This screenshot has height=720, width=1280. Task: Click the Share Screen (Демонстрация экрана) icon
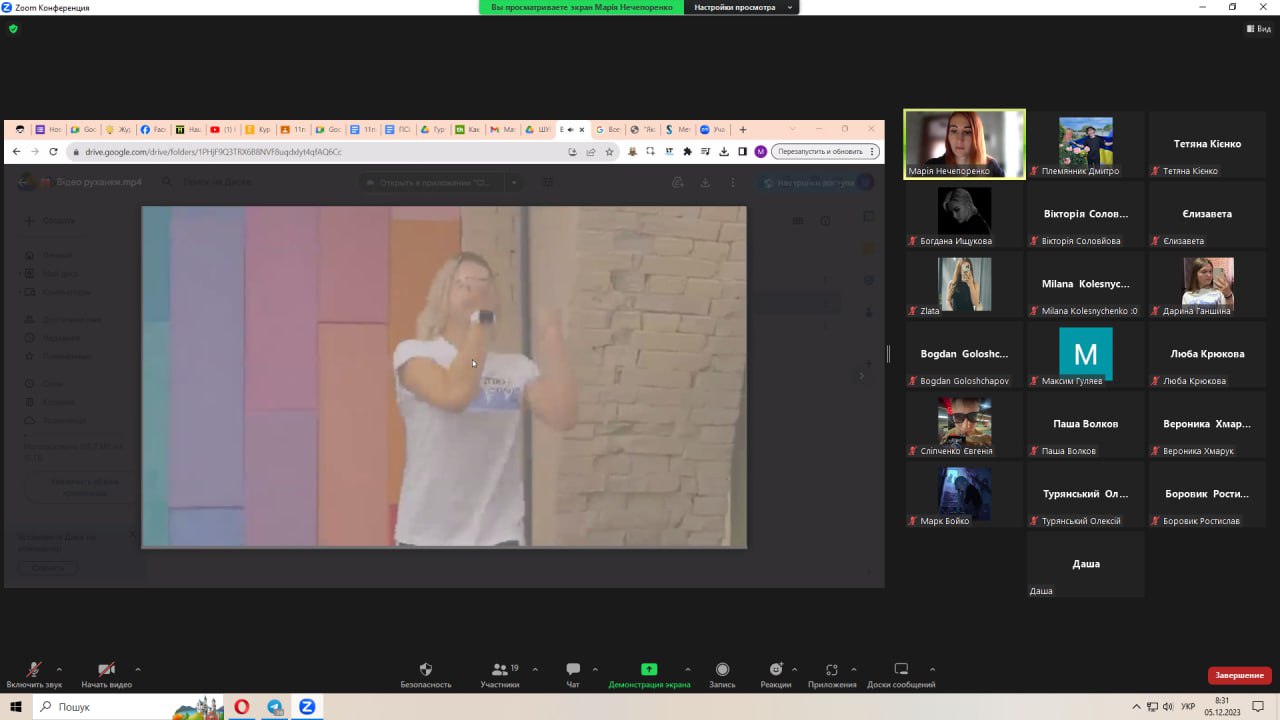(649, 670)
